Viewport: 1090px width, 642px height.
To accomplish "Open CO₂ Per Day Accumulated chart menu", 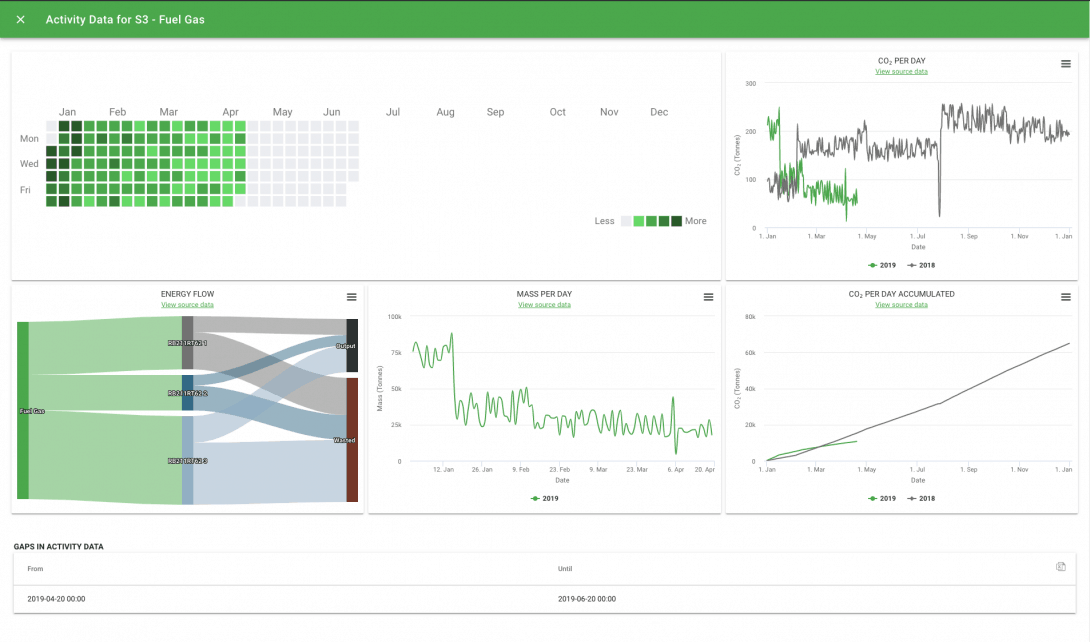I will point(1066,297).
